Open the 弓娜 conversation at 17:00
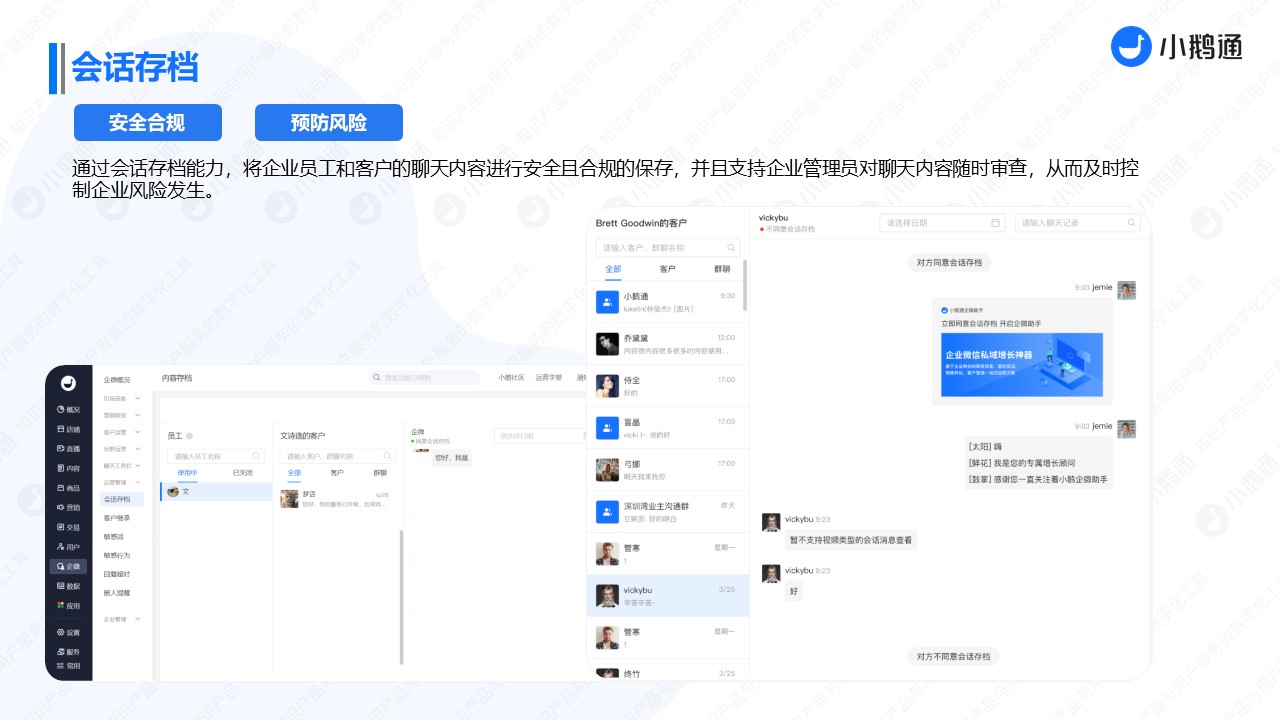1280x720 pixels. (x=668, y=470)
